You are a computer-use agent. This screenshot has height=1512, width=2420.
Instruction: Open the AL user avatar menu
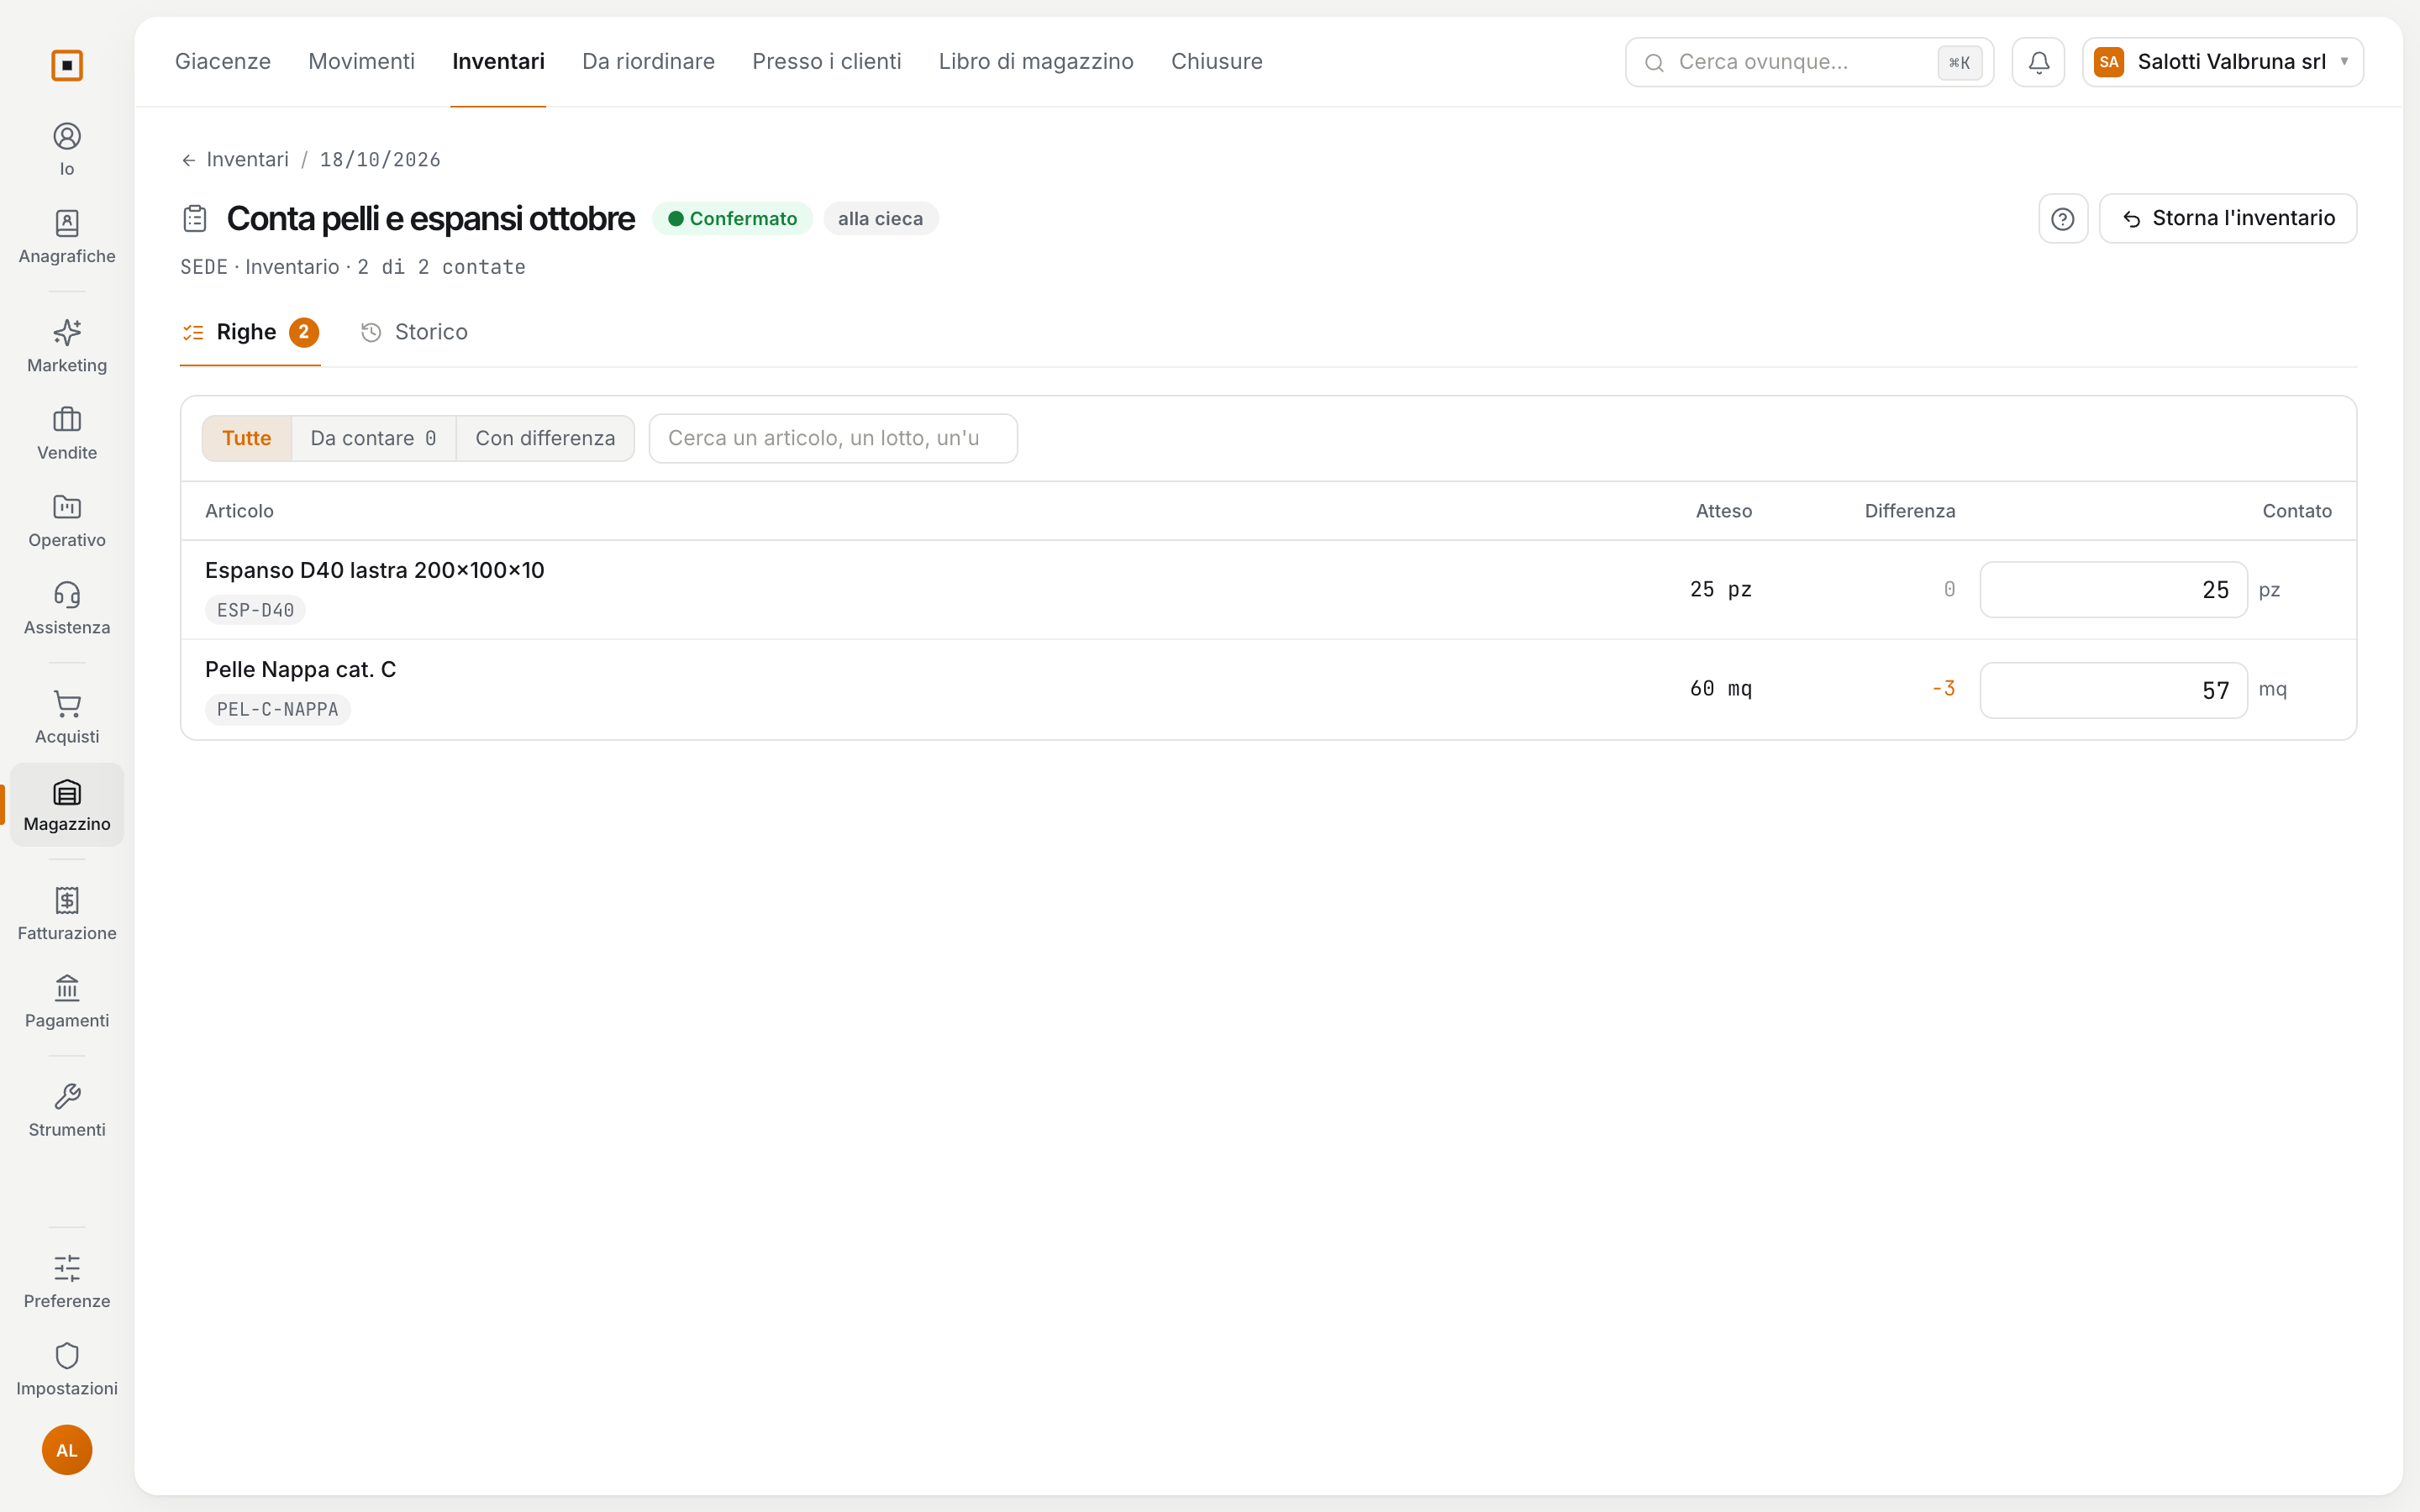pyautogui.click(x=67, y=1449)
